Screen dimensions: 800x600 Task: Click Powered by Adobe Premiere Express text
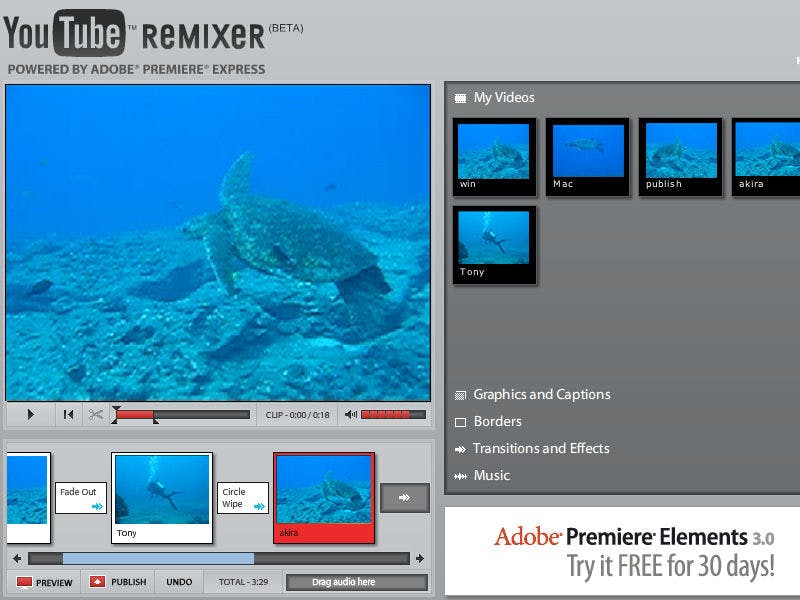click(x=136, y=69)
